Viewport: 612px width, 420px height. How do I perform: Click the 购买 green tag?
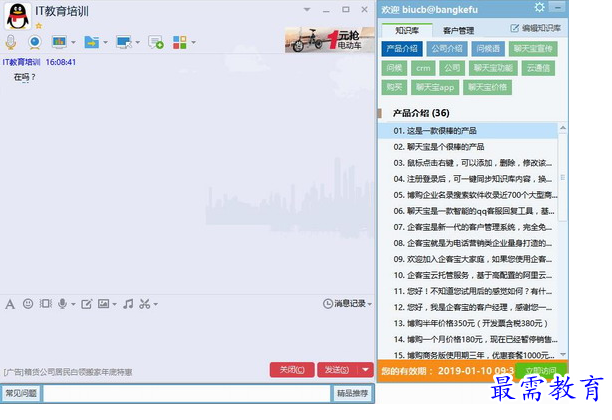tap(394, 87)
